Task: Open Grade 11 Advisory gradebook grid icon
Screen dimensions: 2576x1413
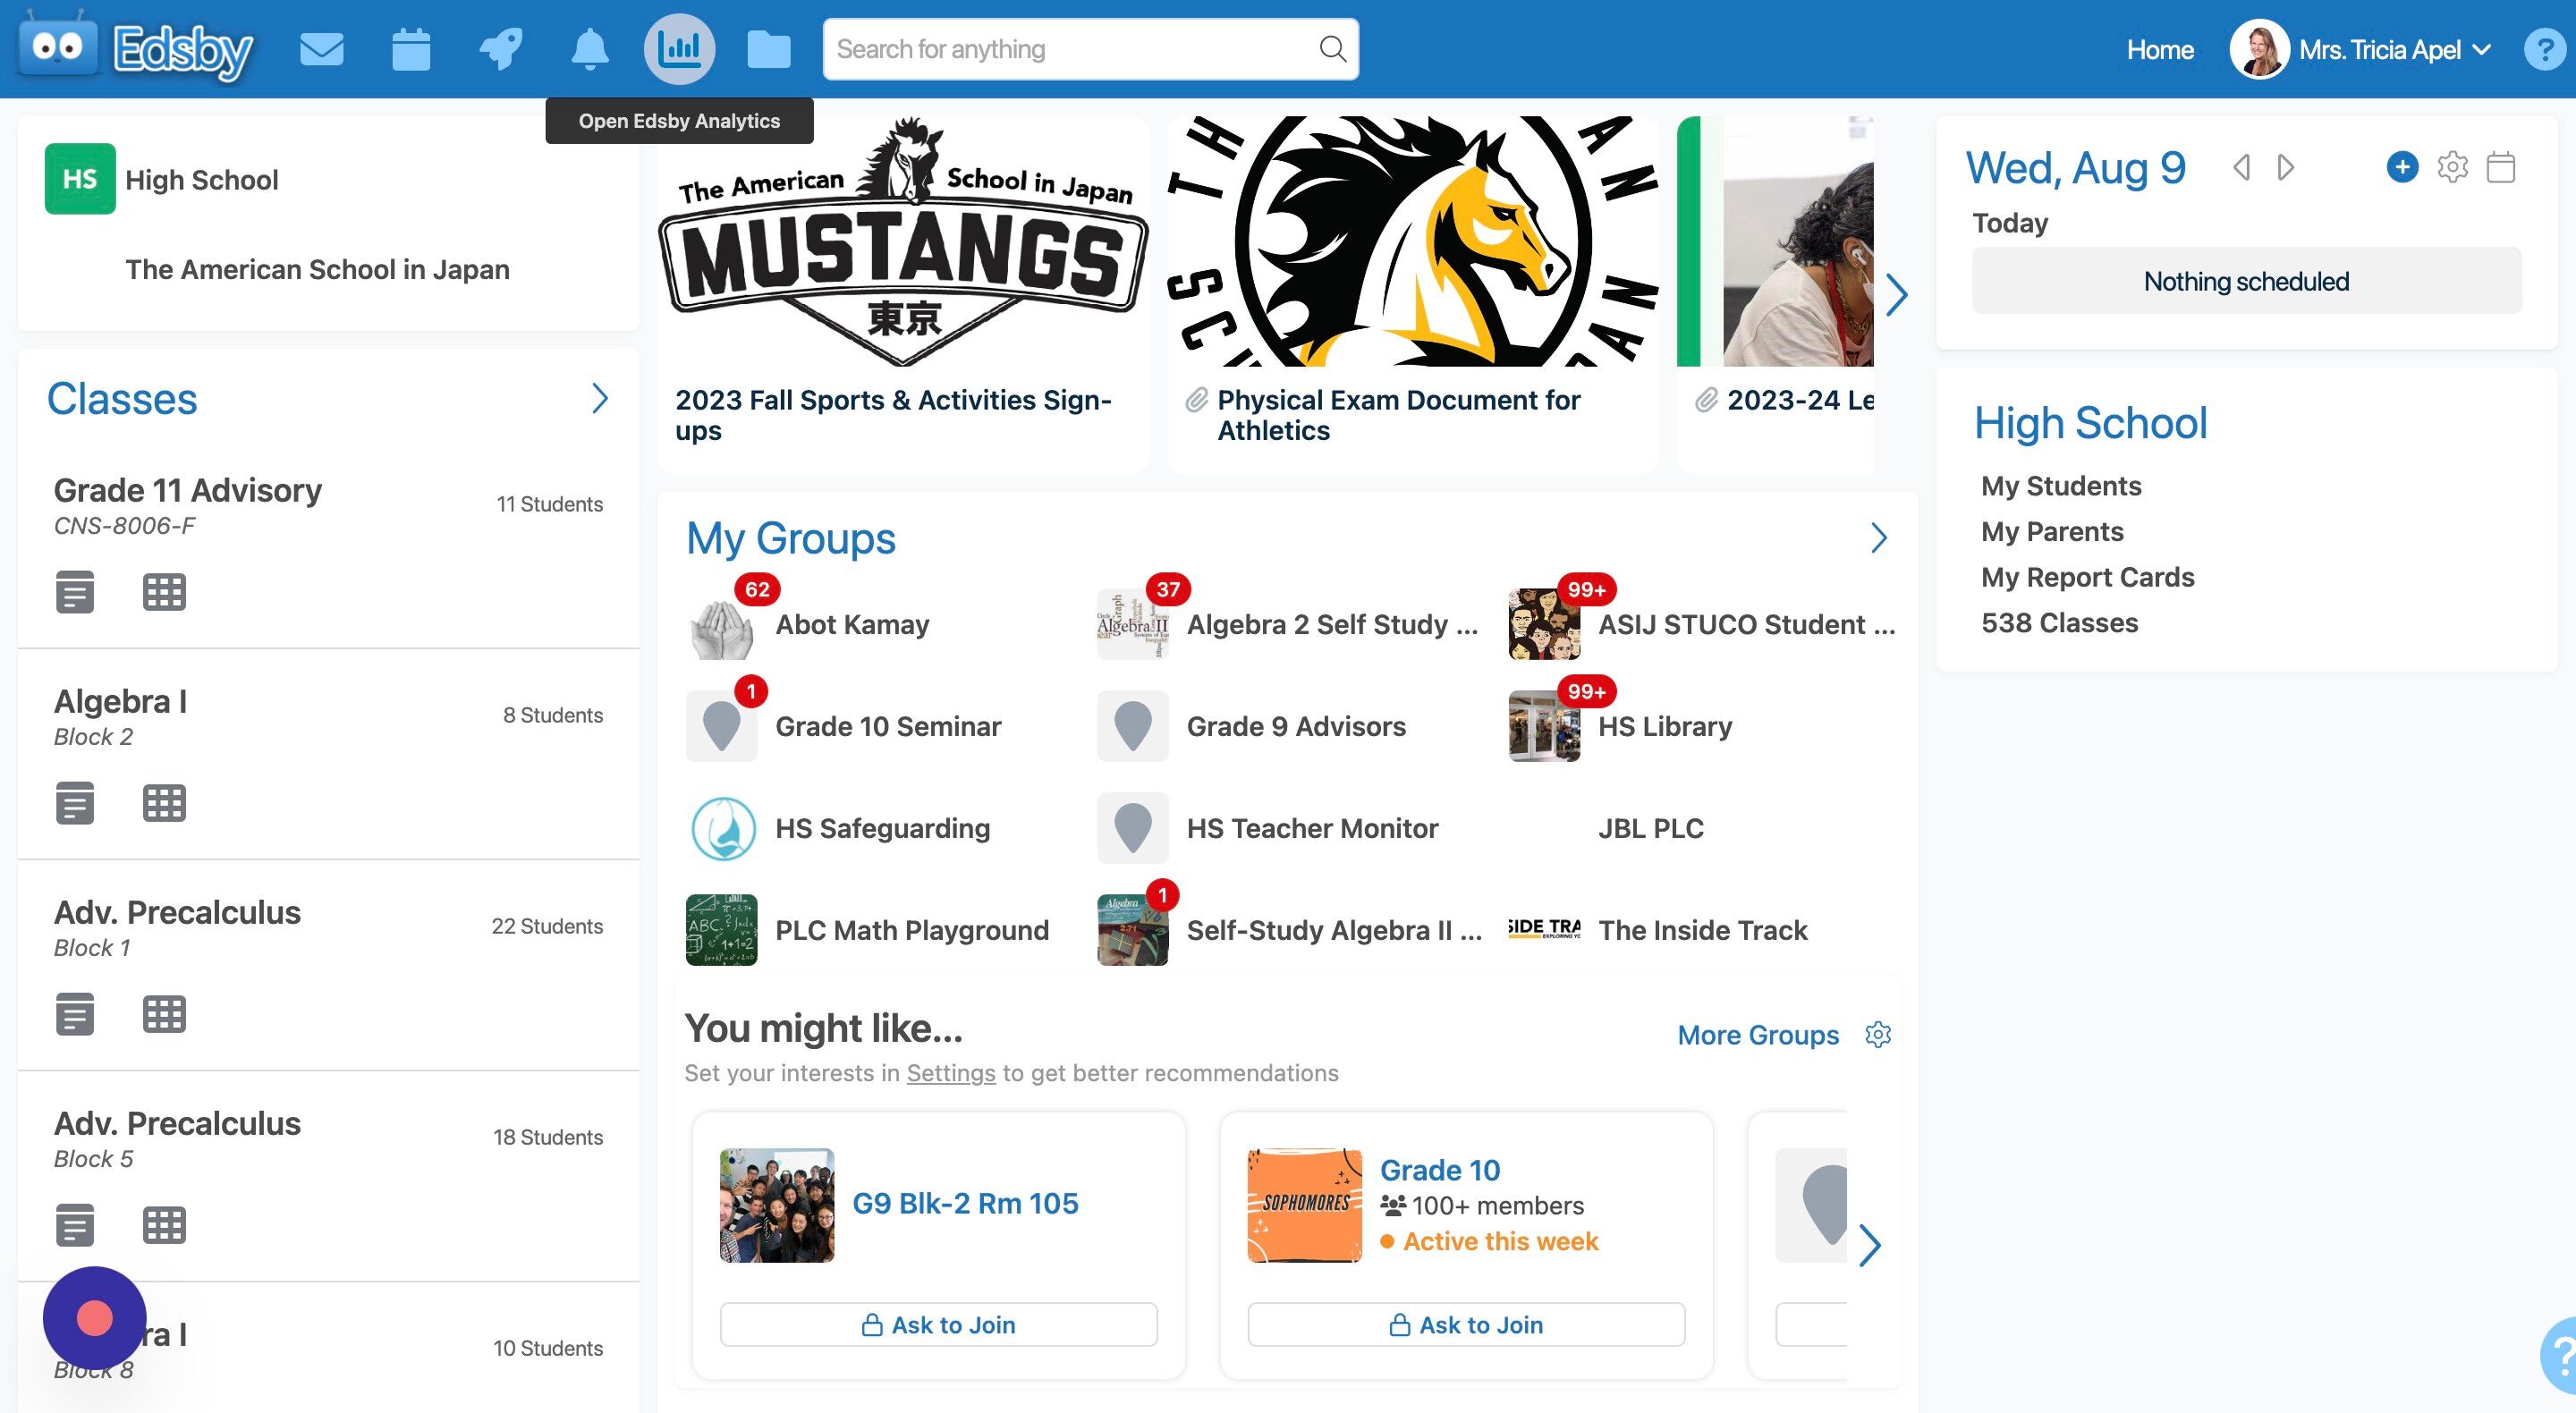Action: pos(164,591)
